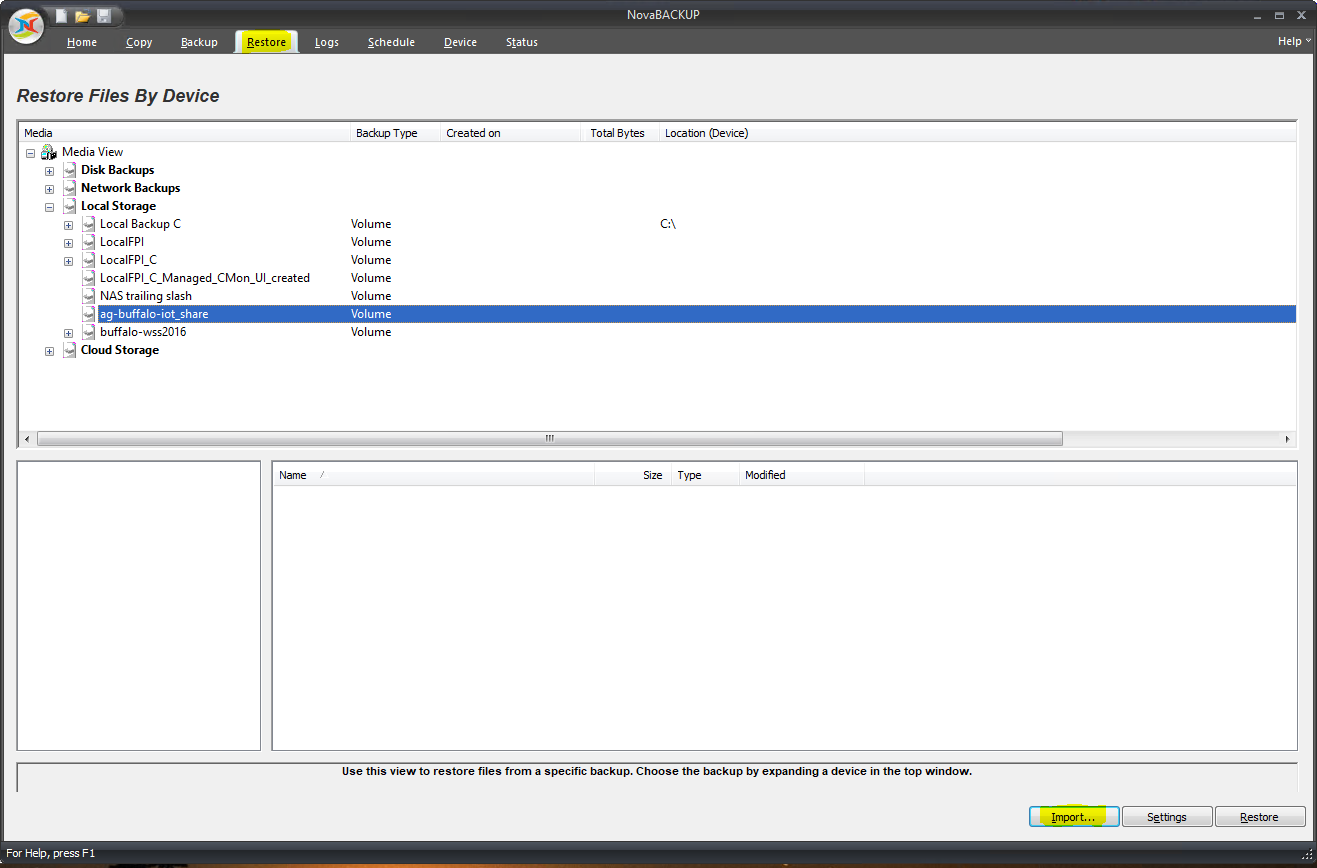Image resolution: width=1317 pixels, height=868 pixels.
Task: Expand the Cloud Storage node
Action: pos(49,351)
